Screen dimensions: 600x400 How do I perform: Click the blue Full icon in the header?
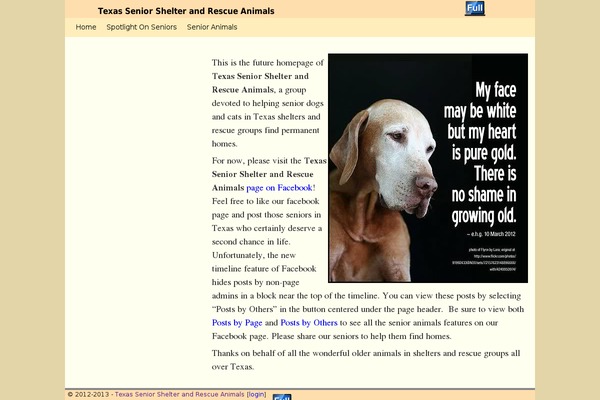tap(475, 8)
